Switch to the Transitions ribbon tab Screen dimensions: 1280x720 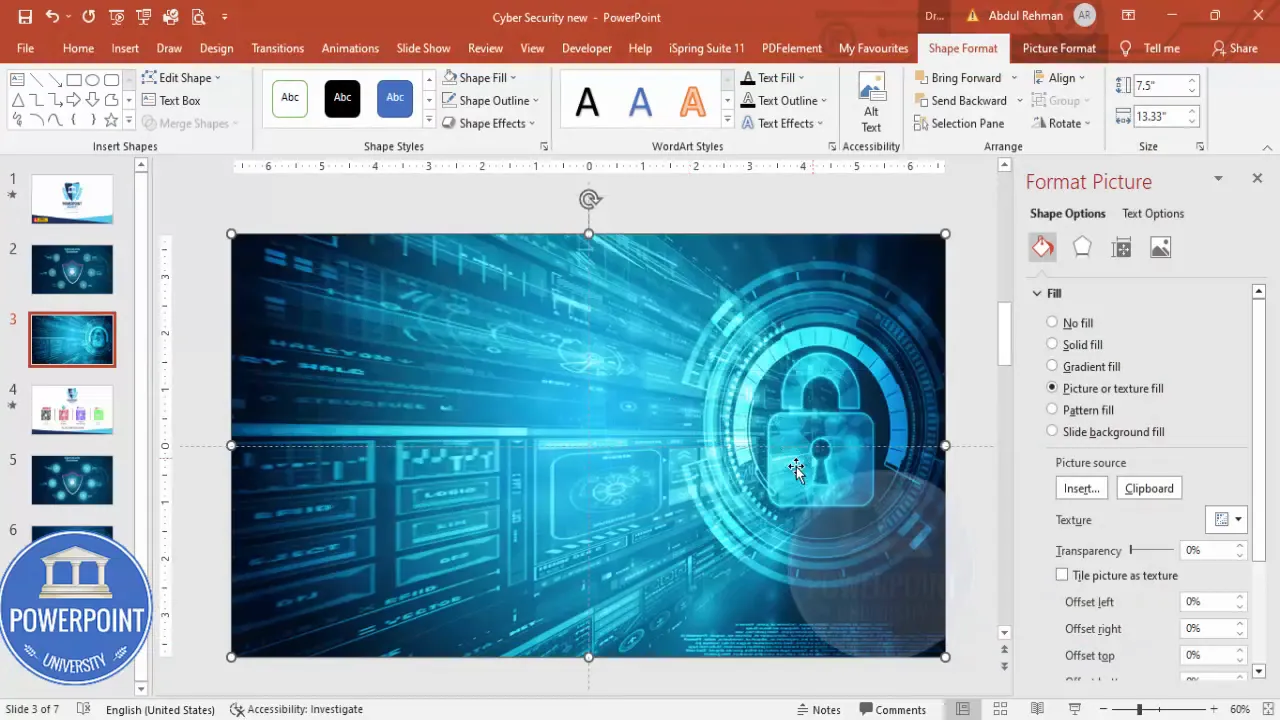pos(277,48)
